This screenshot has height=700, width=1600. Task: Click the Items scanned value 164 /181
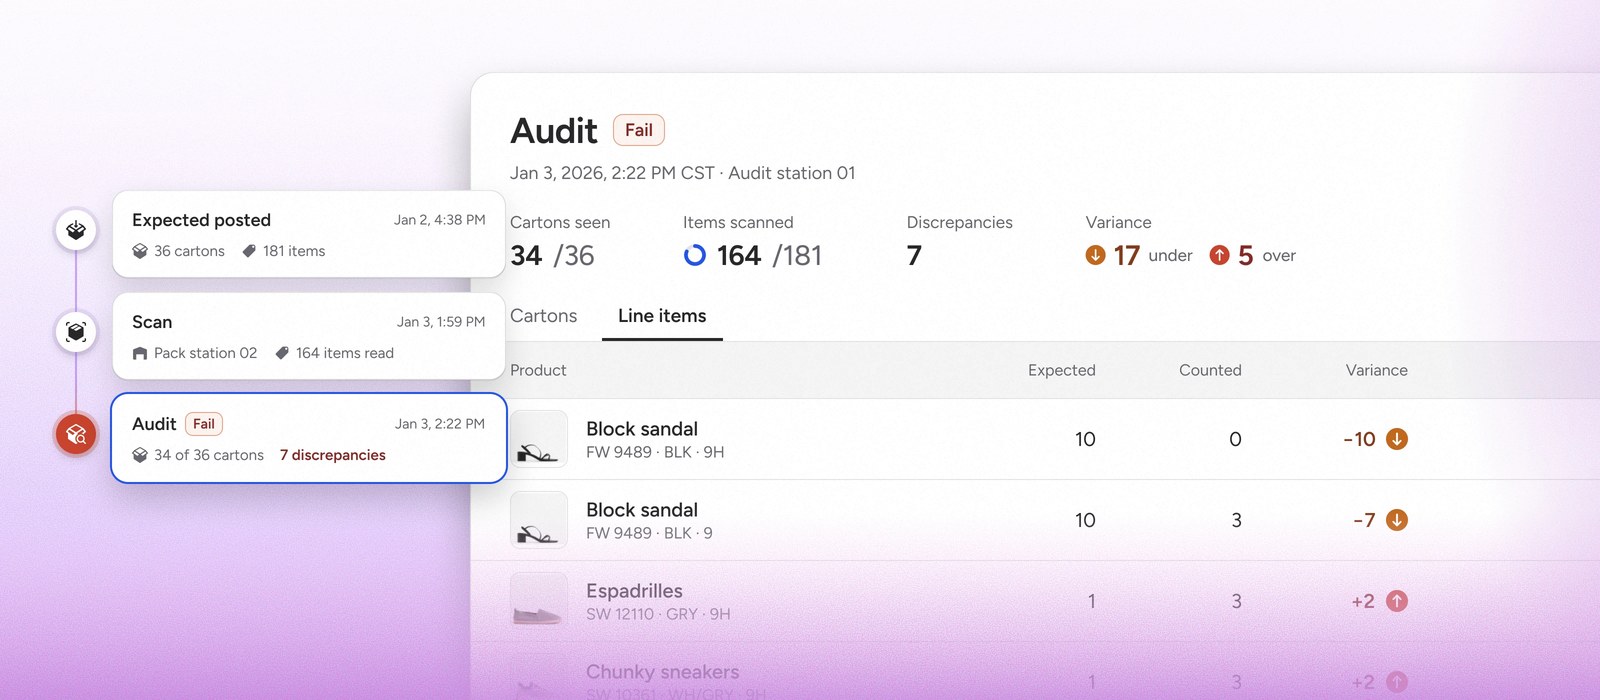click(769, 256)
